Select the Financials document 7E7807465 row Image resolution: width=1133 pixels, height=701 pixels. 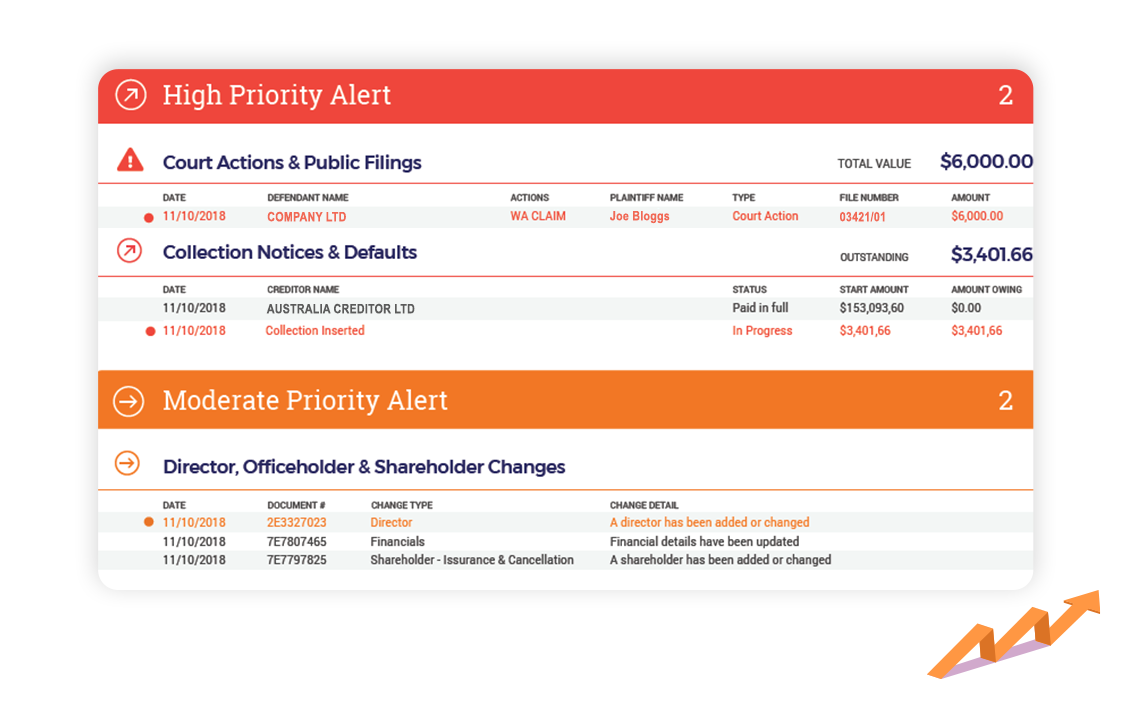point(565,541)
